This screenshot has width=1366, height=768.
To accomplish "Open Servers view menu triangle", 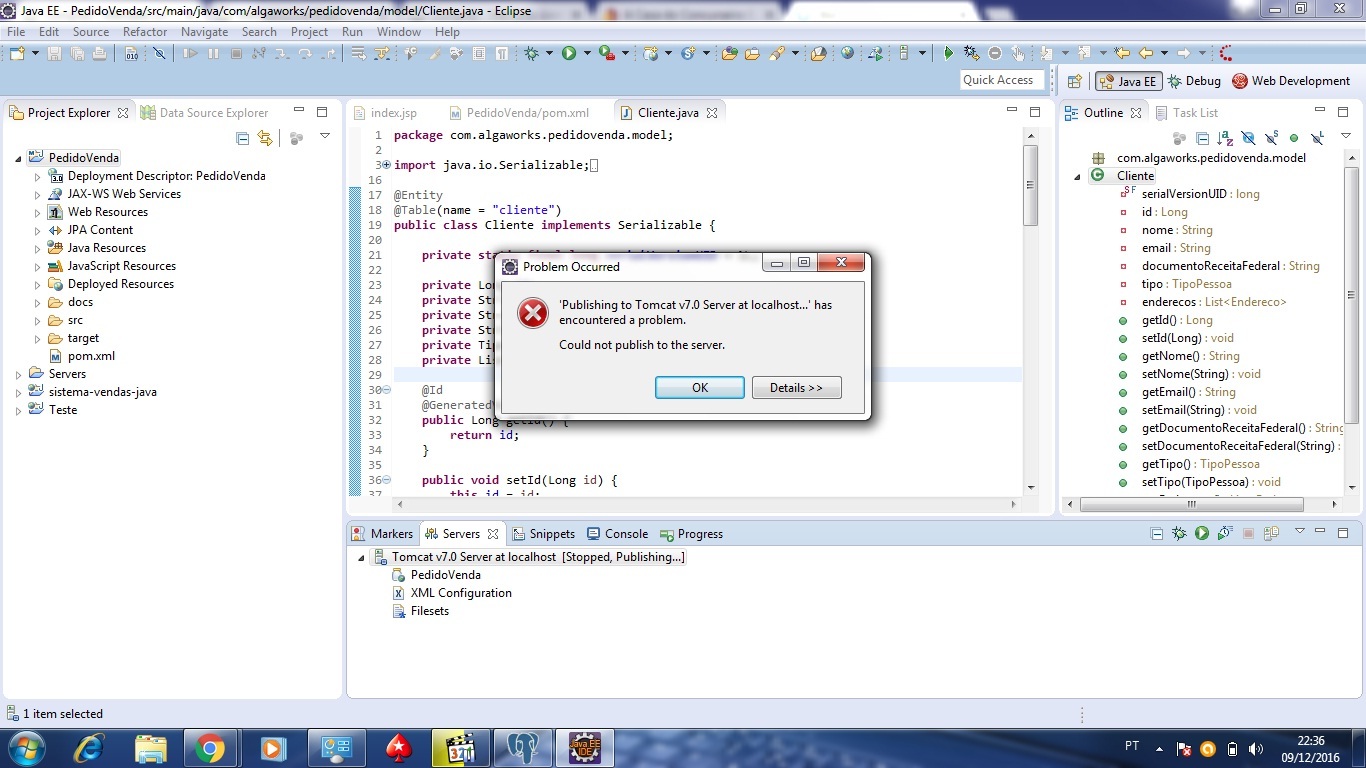I will pyautogui.click(x=1300, y=532).
